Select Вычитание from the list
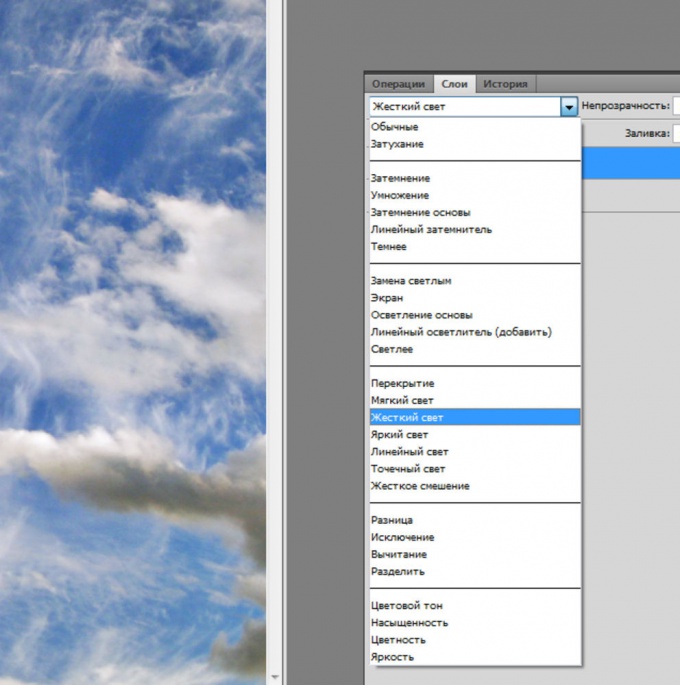 (475, 554)
